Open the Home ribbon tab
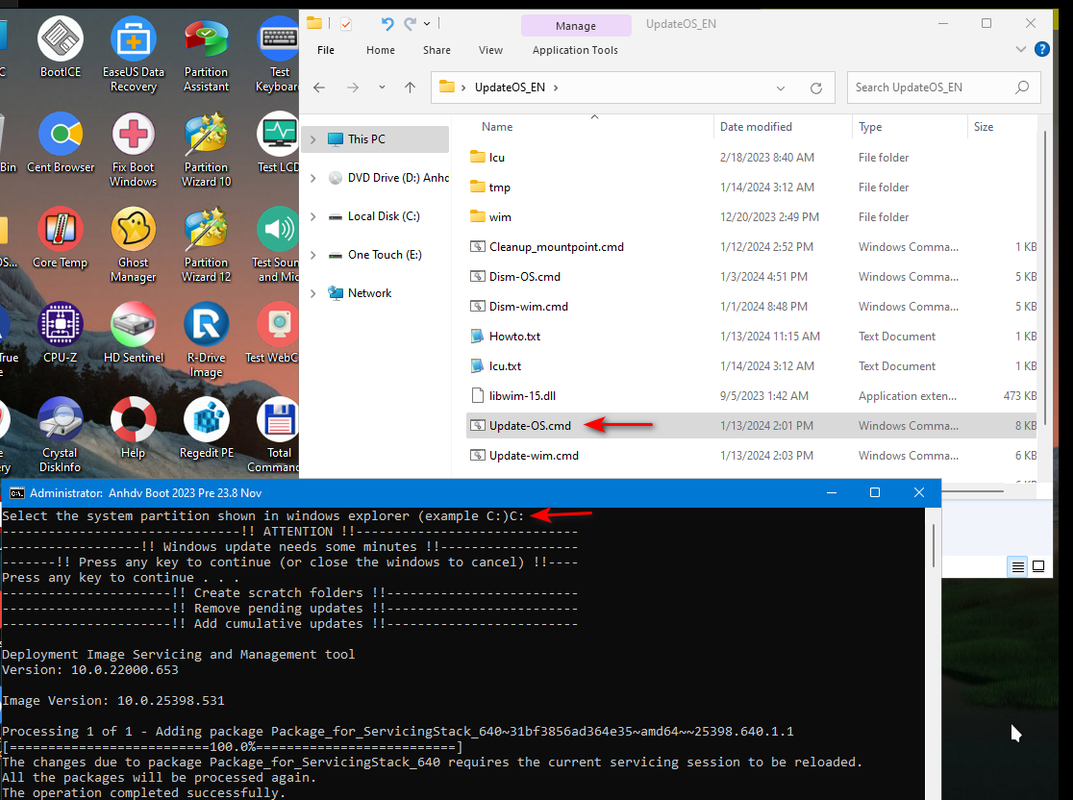The width and height of the screenshot is (1073, 800). [380, 50]
